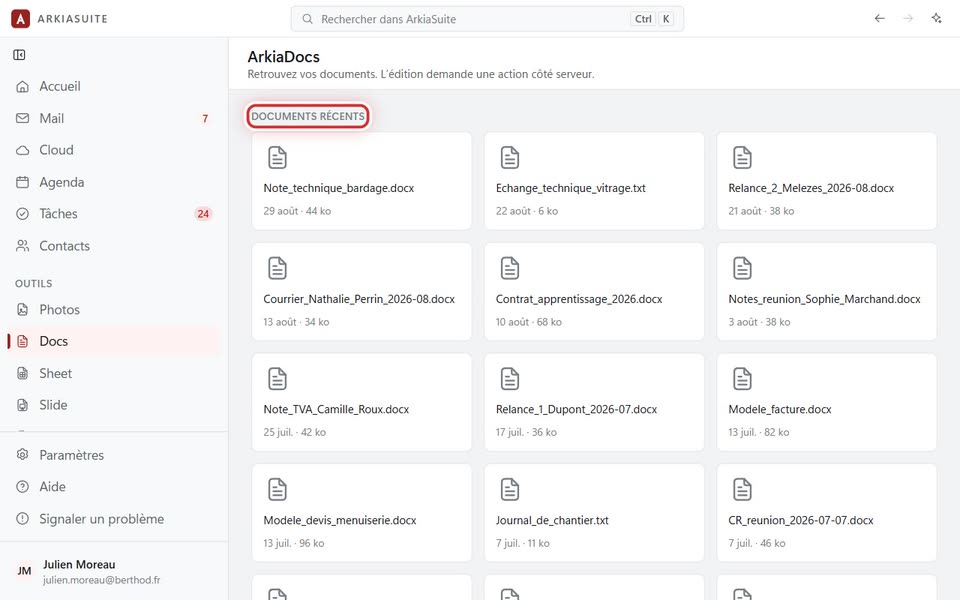Click the Mail envelope icon
Image resolution: width=960 pixels, height=600 pixels.
(x=23, y=118)
